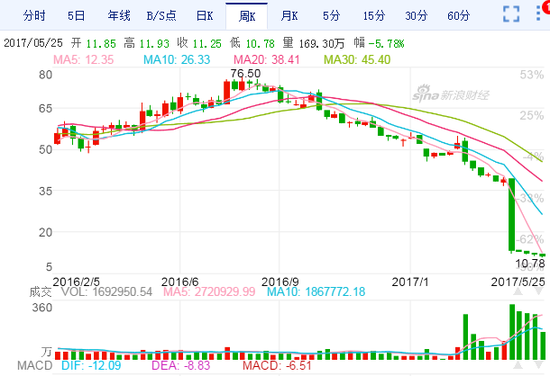Click the VOL: 1692950.54 label
Viewport: 550px width, 376px height.
[107, 292]
